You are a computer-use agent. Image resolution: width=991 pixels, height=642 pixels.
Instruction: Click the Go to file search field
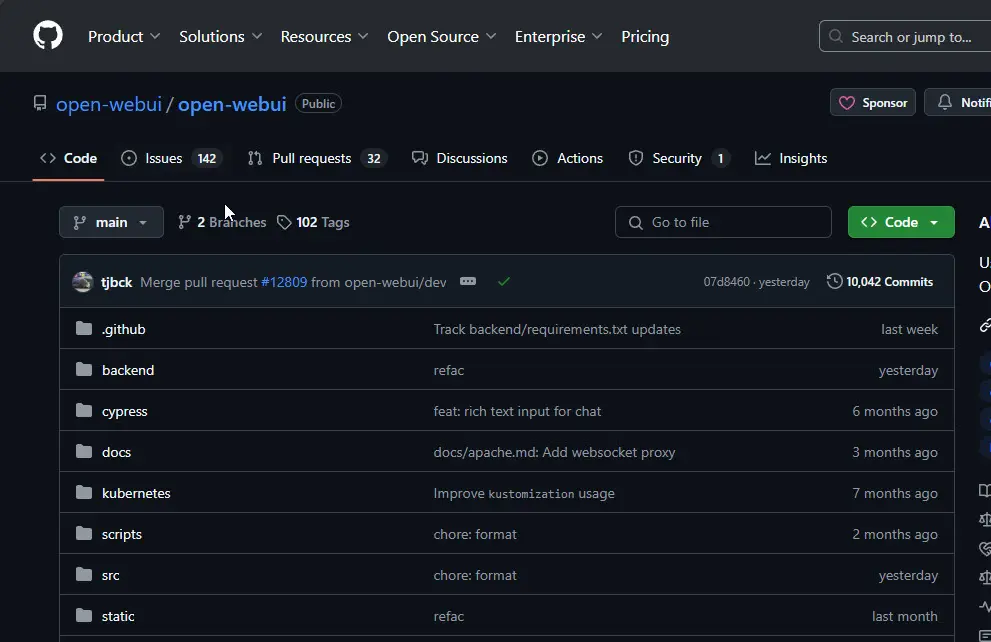[x=723, y=222]
